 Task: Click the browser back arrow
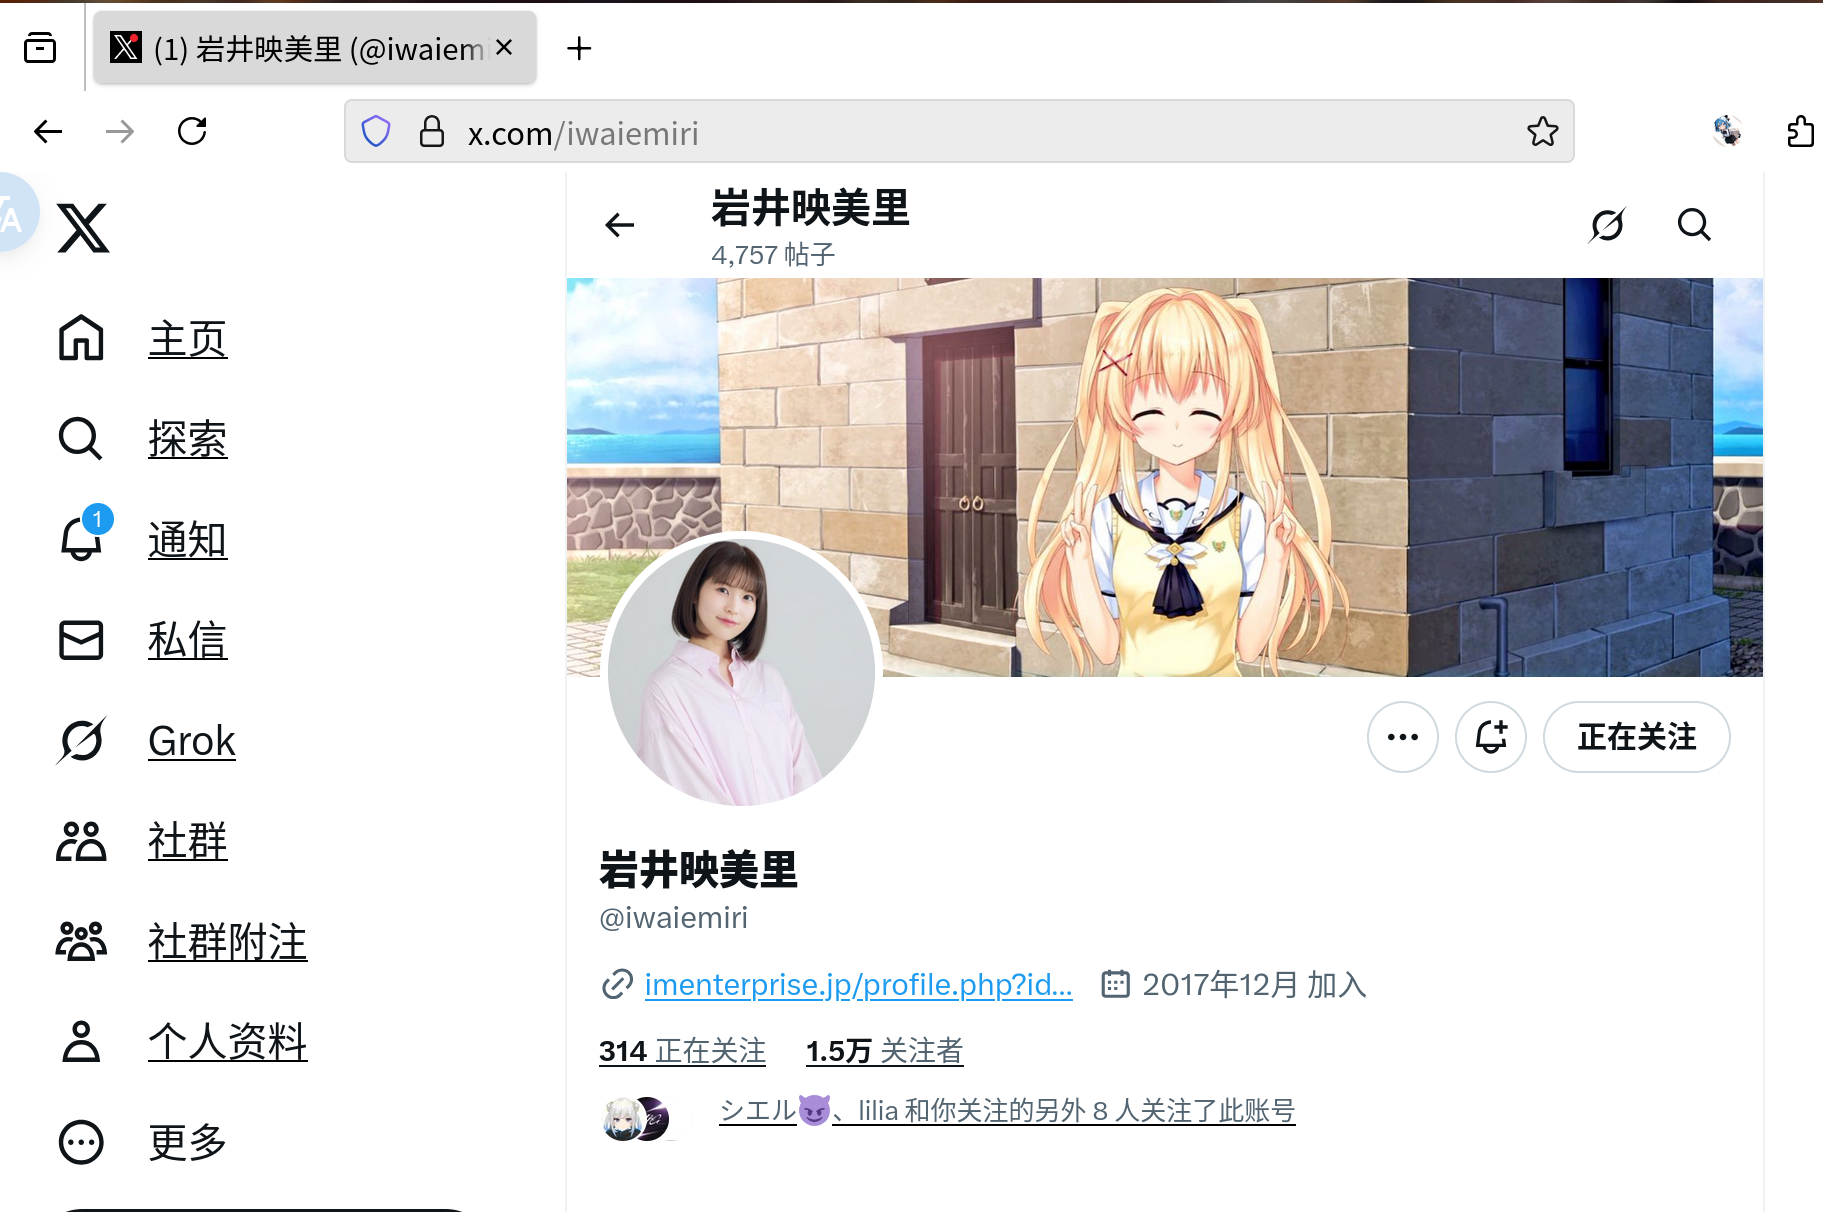(x=48, y=131)
